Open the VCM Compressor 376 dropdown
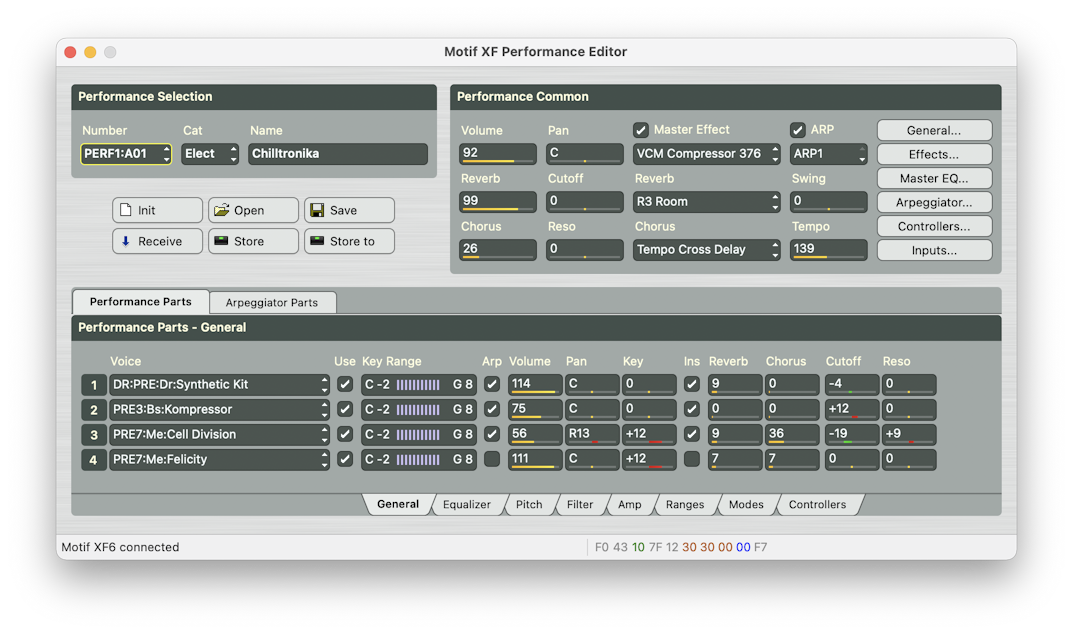Viewport: 1073px width, 634px height. (x=707, y=154)
